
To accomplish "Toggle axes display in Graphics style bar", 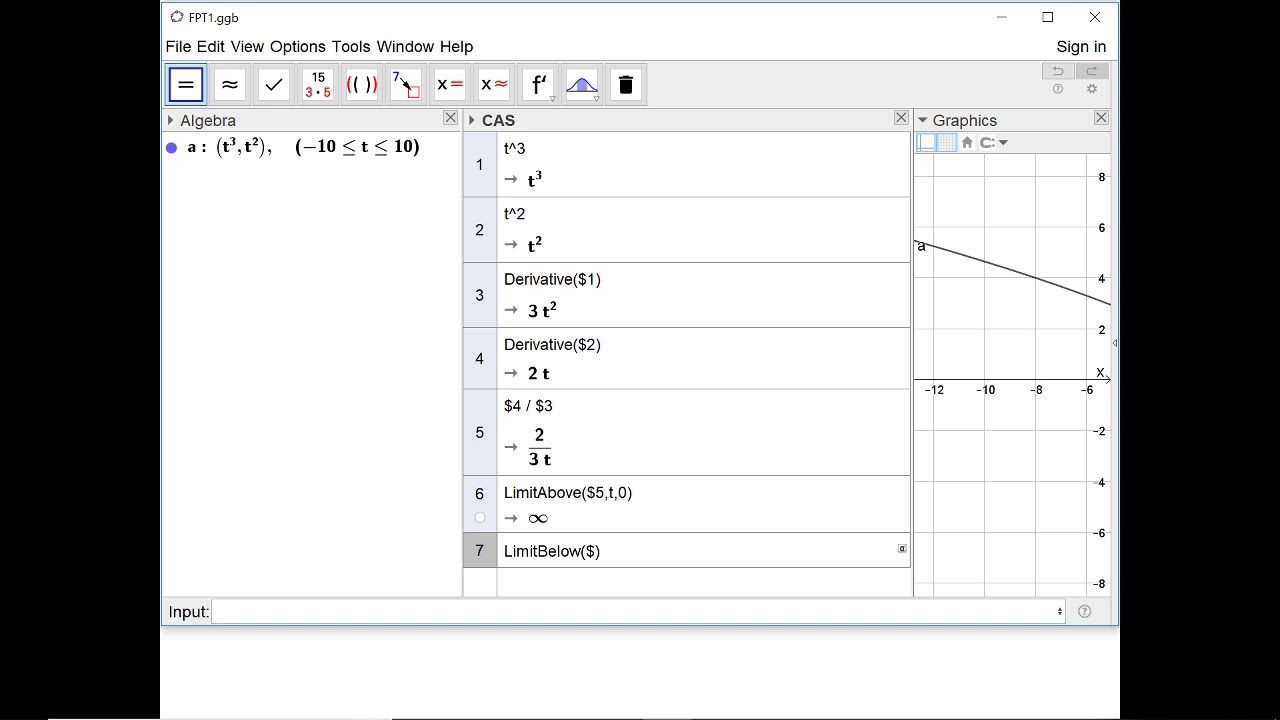I will tap(927, 143).
